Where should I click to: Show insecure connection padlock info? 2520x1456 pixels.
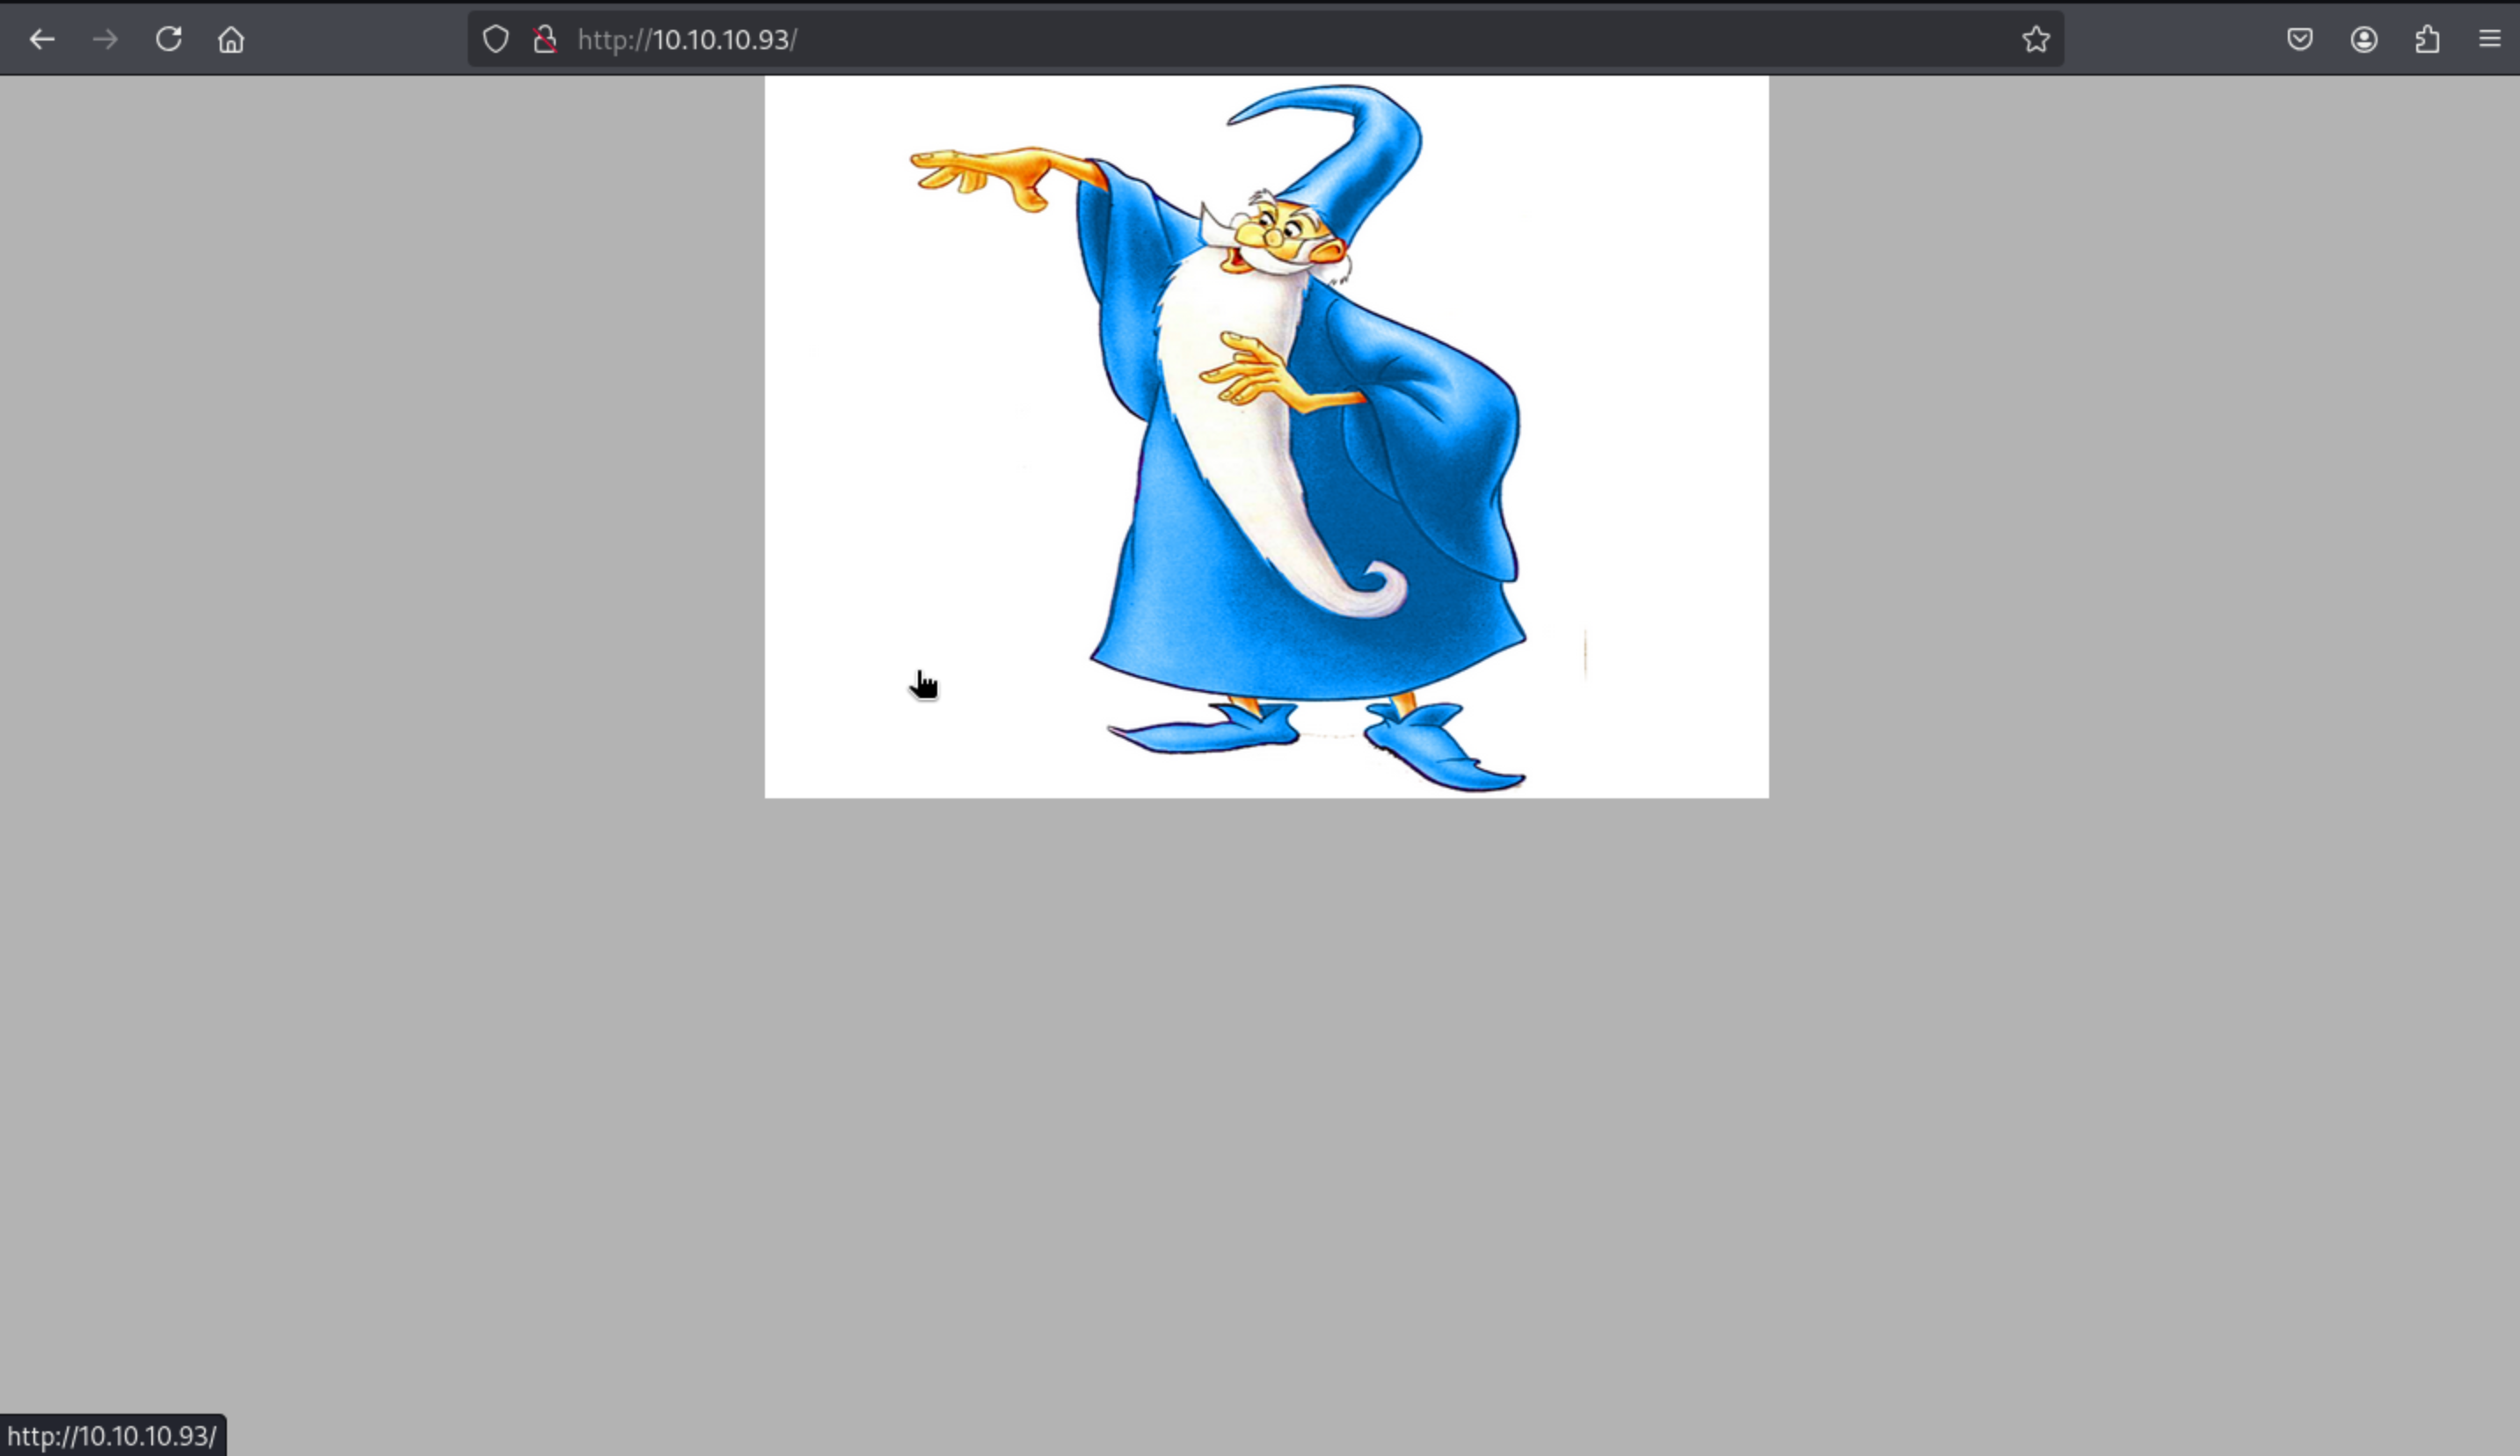544,40
